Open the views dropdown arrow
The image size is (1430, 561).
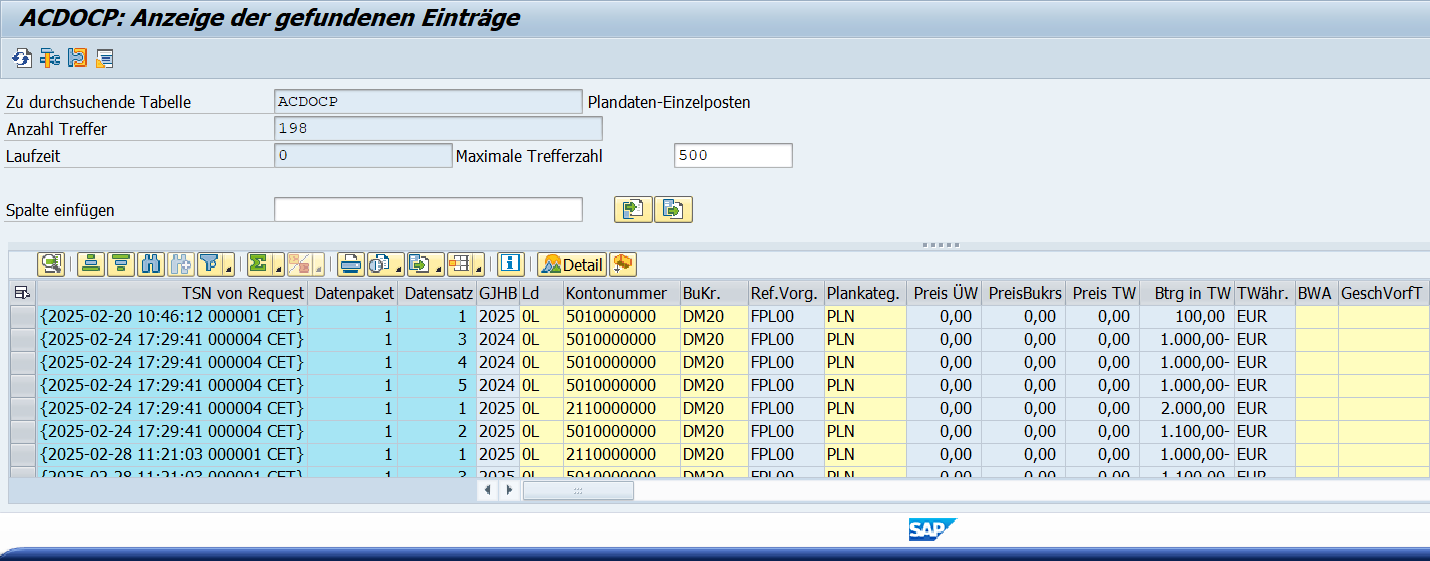coord(398,267)
